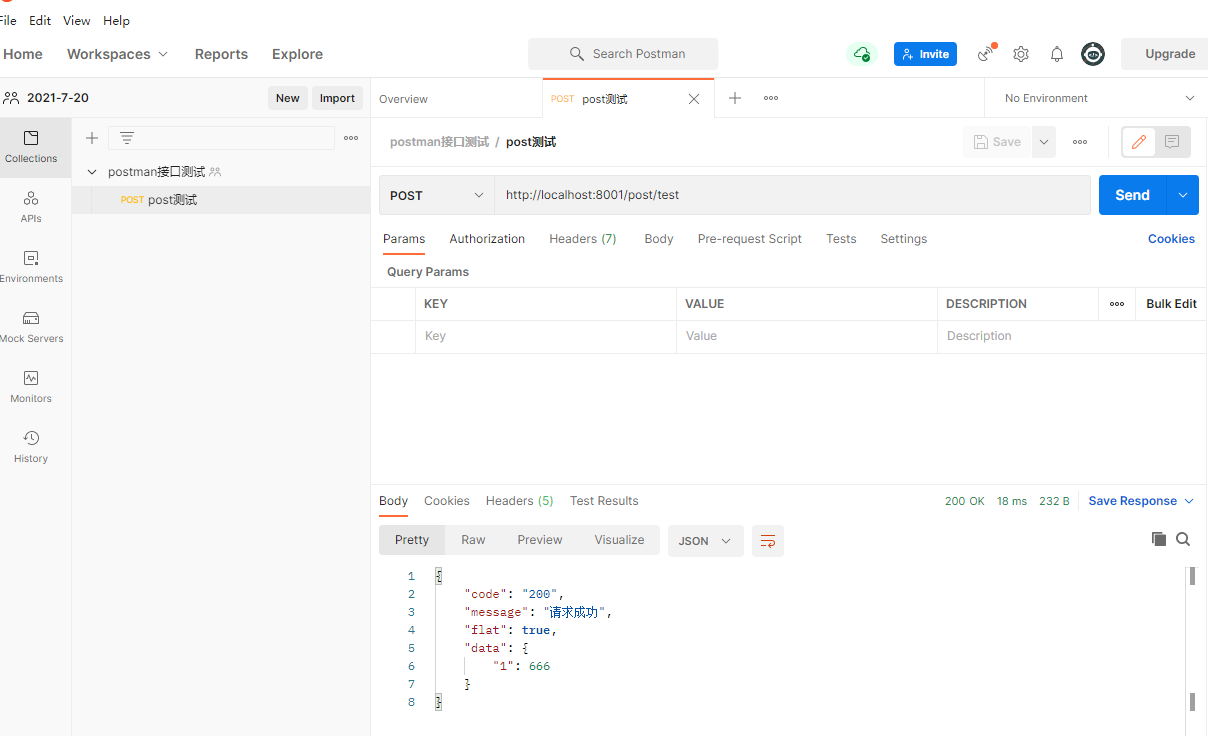Click the plus icon to create collection
The image size is (1208, 736).
coord(92,138)
